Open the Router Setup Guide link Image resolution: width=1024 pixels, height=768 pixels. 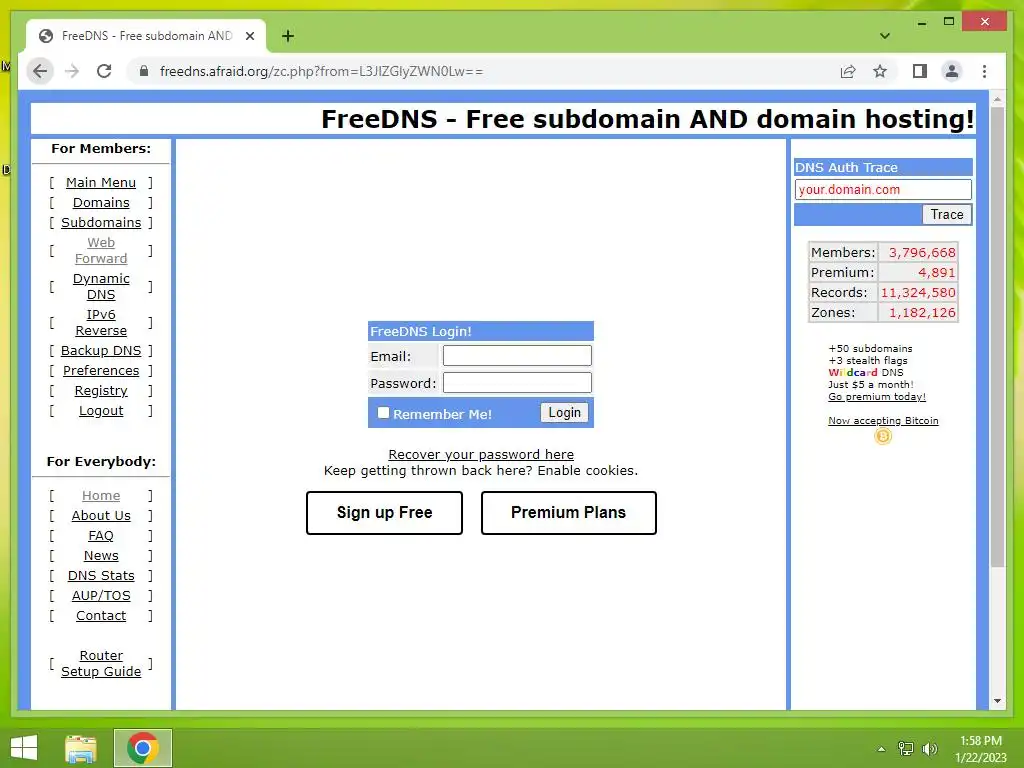(x=101, y=664)
